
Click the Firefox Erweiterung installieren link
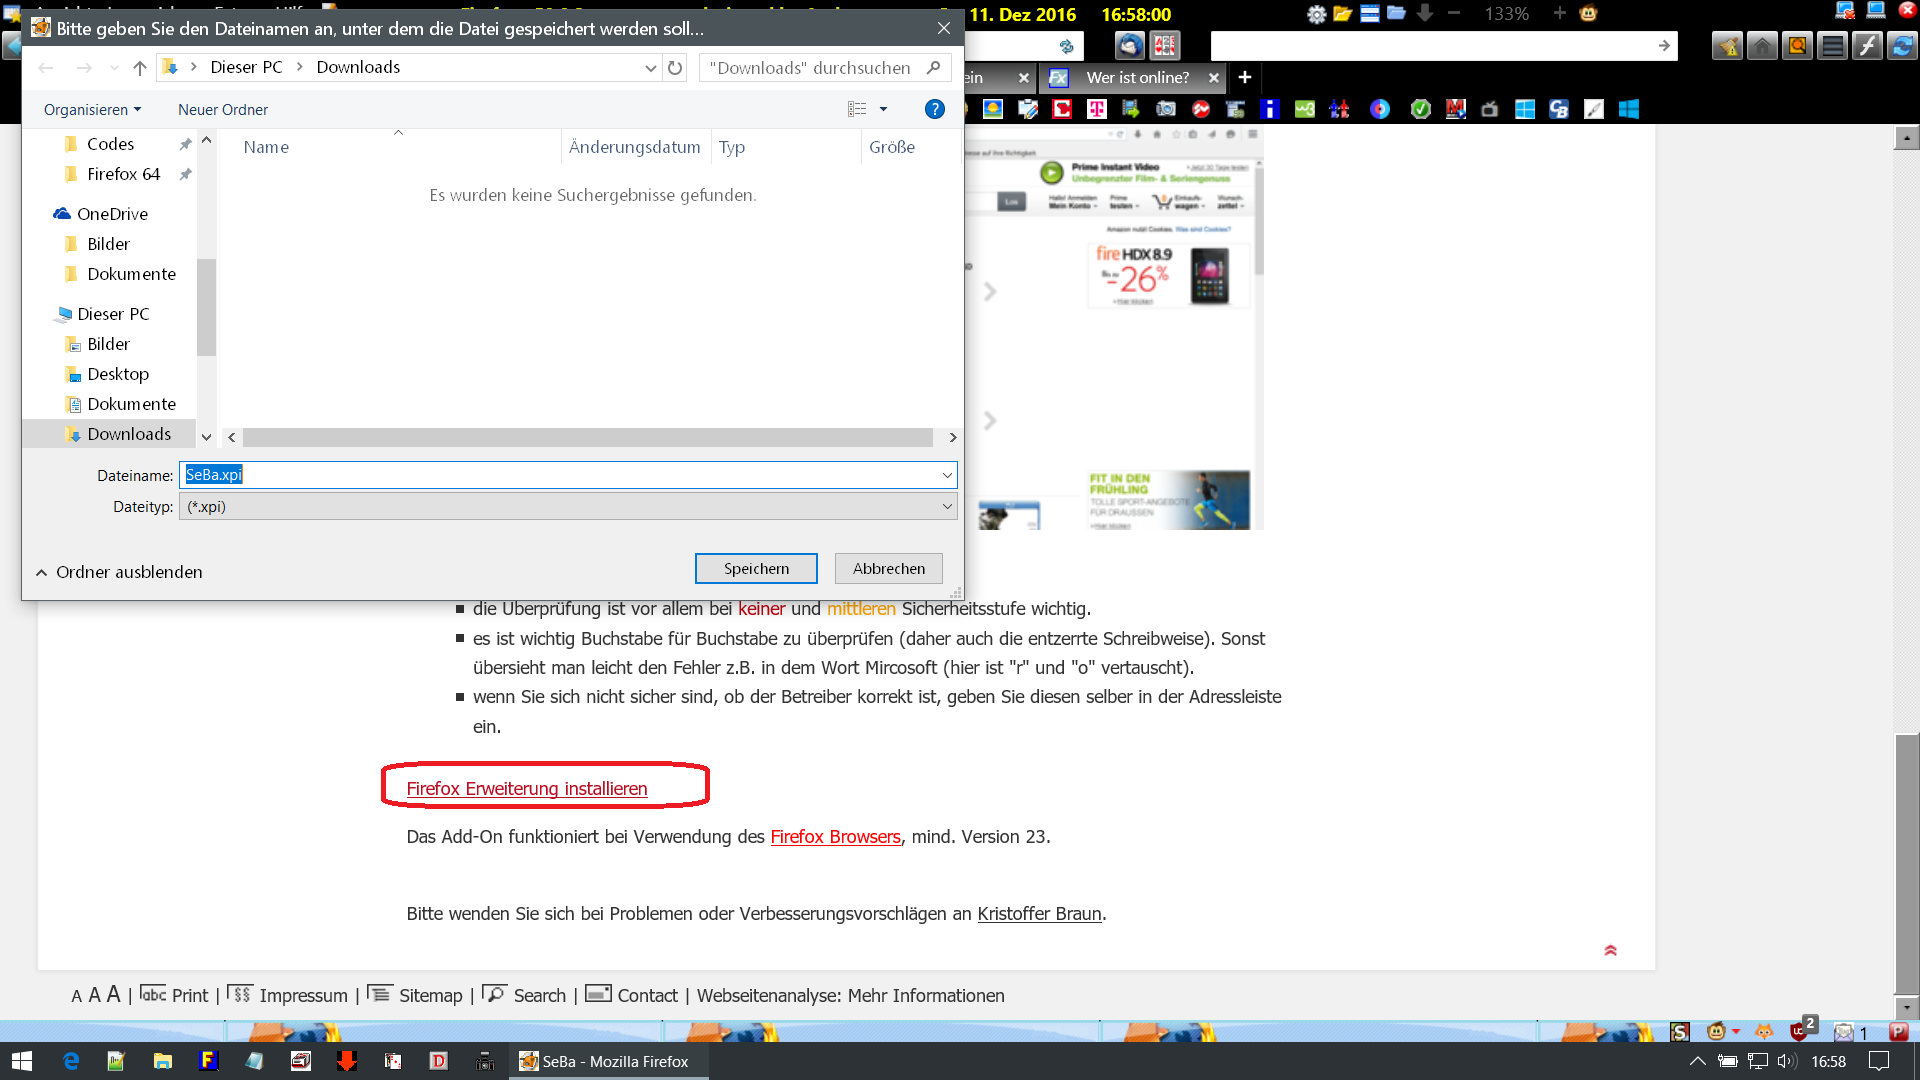click(x=526, y=789)
